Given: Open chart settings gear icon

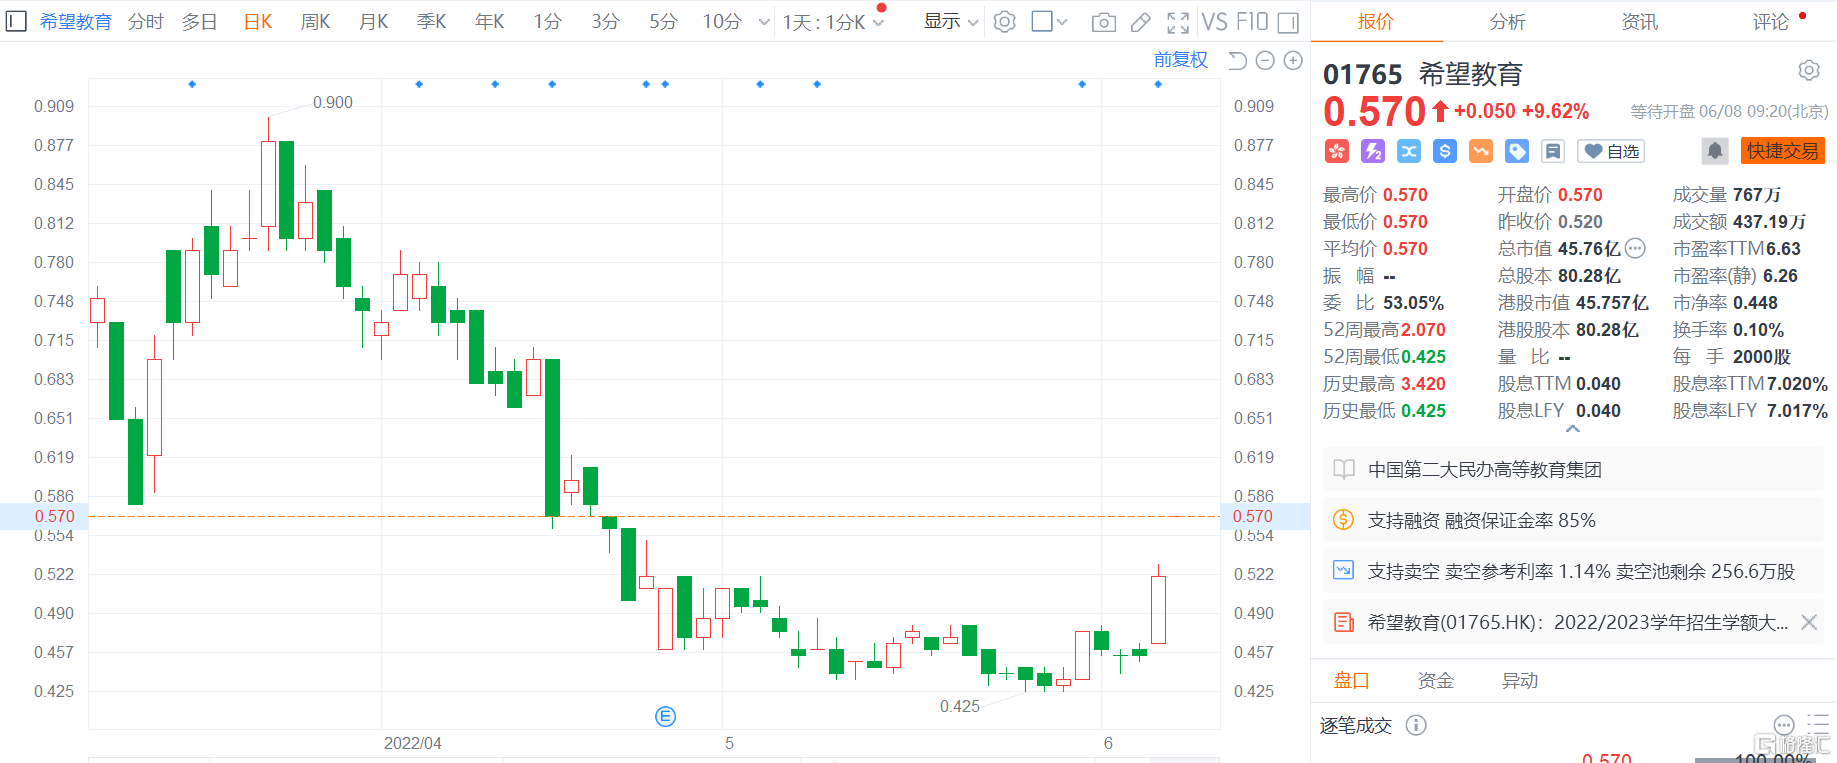Looking at the screenshot, I should 1005,22.
